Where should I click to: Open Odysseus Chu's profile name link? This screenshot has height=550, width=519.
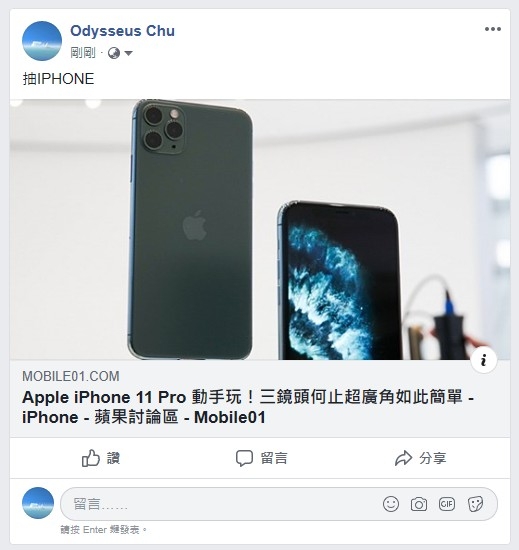click(122, 31)
